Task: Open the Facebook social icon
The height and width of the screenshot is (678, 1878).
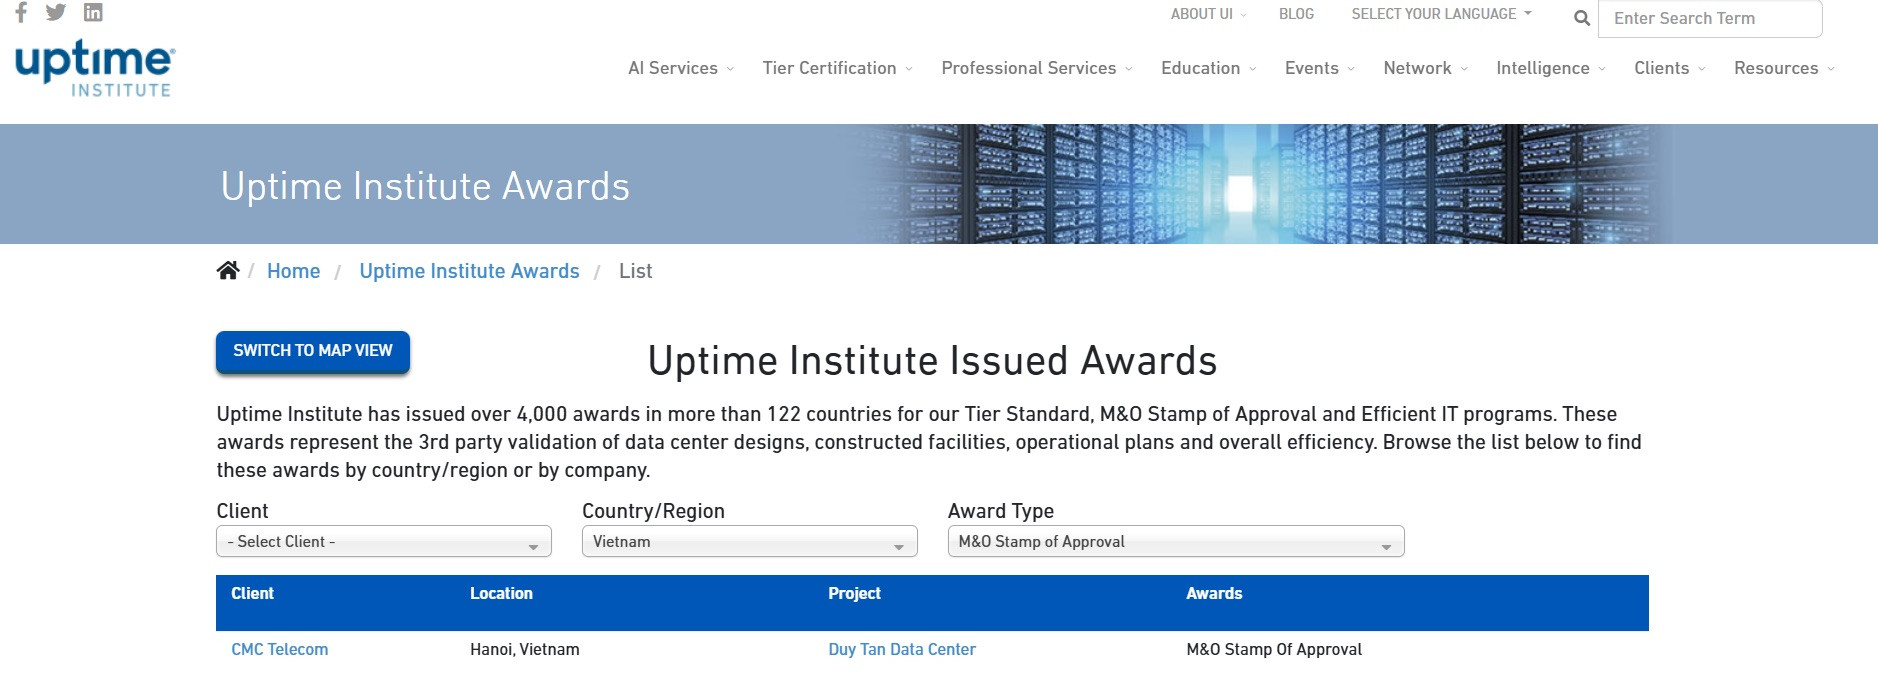Action: tap(21, 12)
